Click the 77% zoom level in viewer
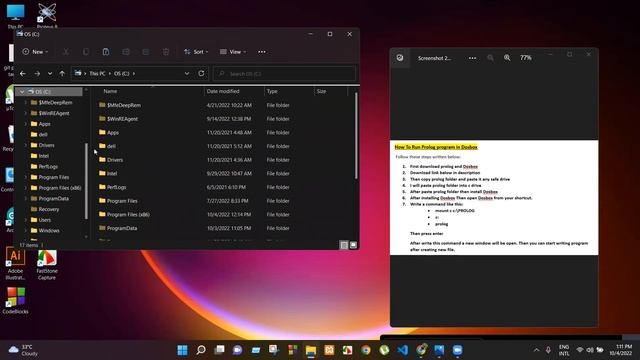The image size is (640, 360). (x=526, y=58)
